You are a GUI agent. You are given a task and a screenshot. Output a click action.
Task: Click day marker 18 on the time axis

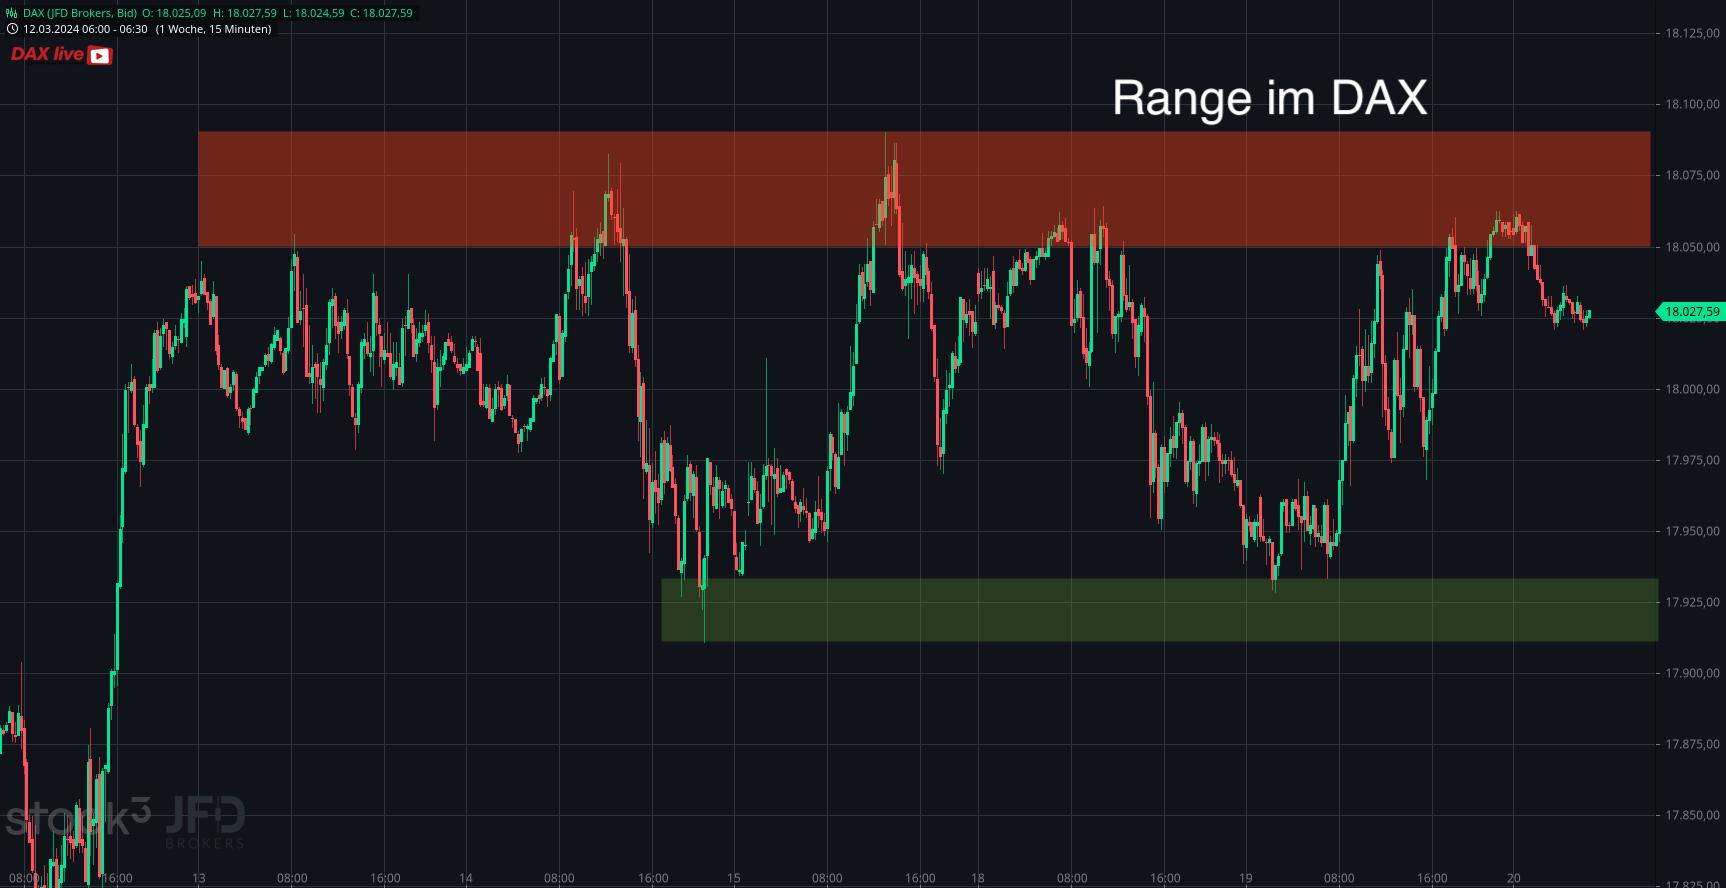(x=978, y=878)
